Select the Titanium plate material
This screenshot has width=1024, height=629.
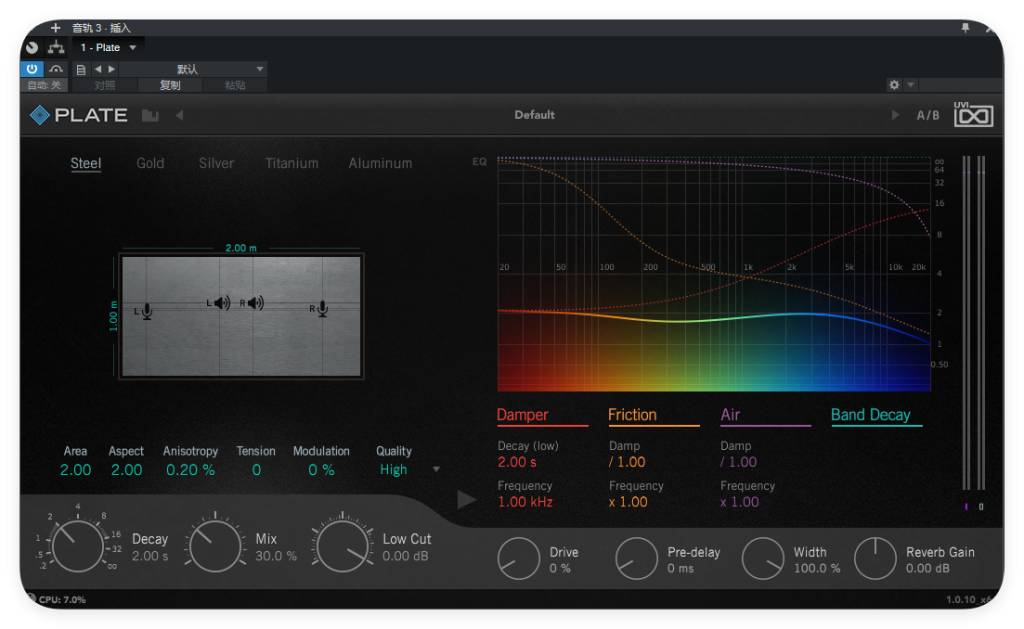(291, 163)
